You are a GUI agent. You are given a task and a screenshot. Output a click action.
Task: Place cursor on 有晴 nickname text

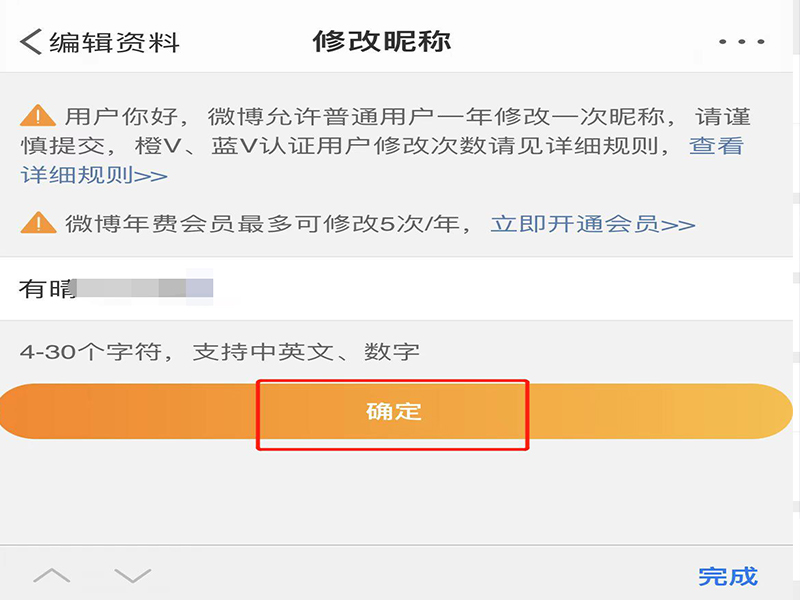[47, 289]
